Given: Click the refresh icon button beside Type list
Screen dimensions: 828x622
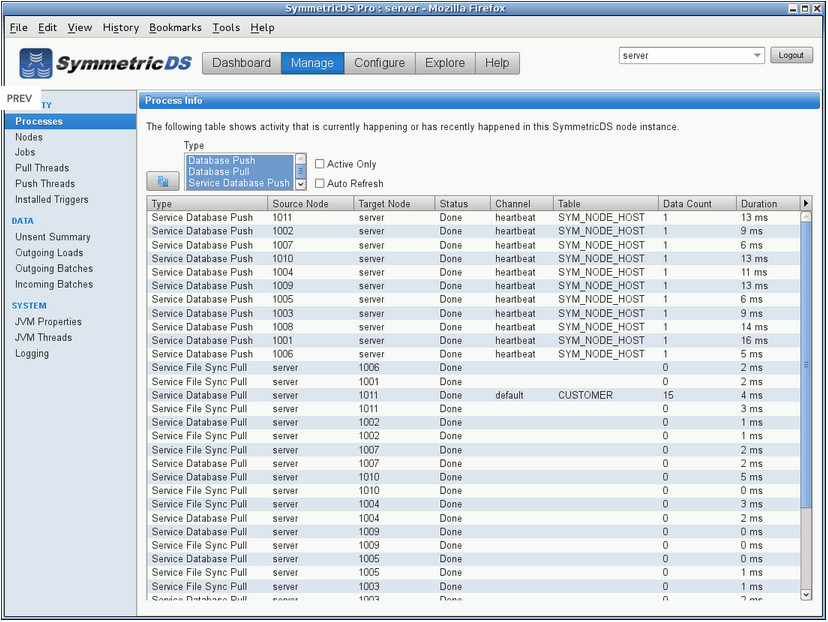Looking at the screenshot, I should [x=163, y=181].
